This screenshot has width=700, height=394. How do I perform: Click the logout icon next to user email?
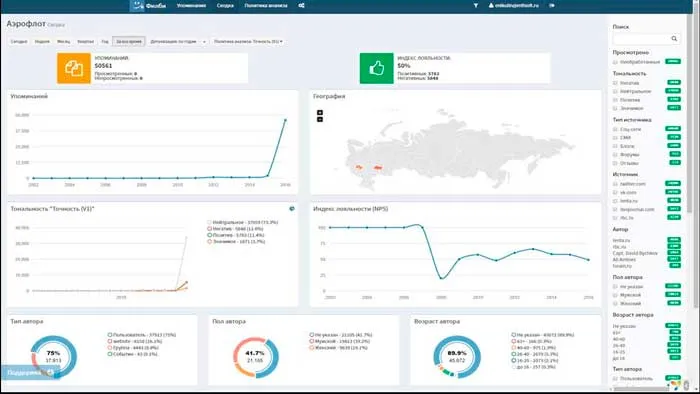552,5
